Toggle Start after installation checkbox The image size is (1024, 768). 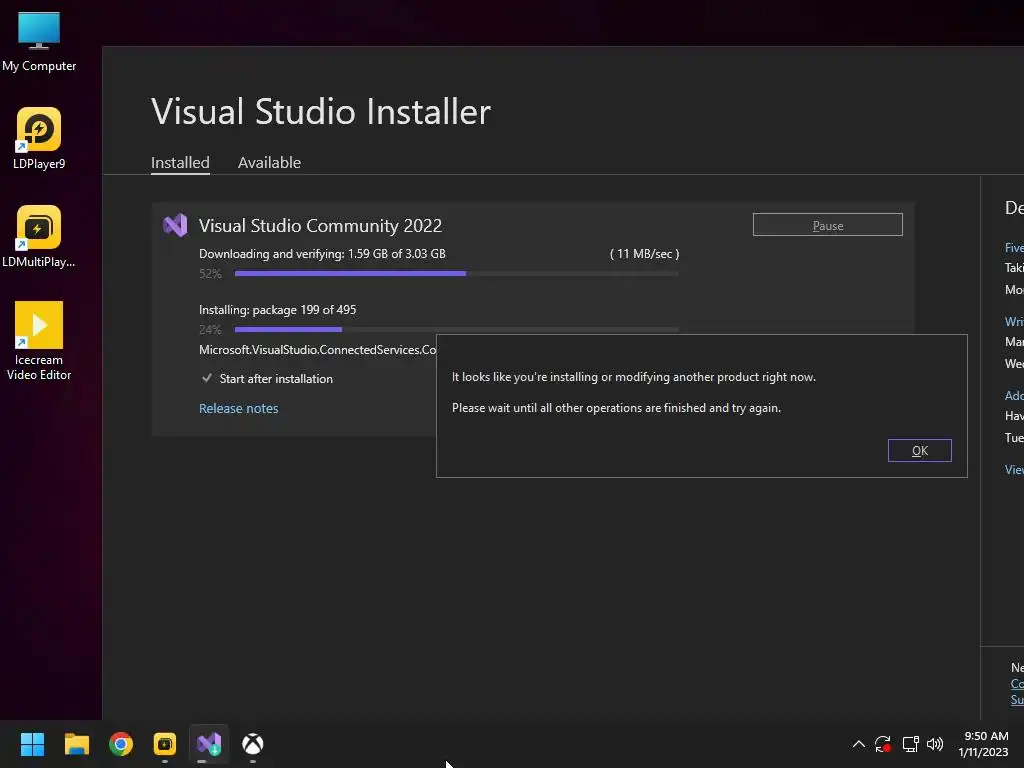(207, 378)
